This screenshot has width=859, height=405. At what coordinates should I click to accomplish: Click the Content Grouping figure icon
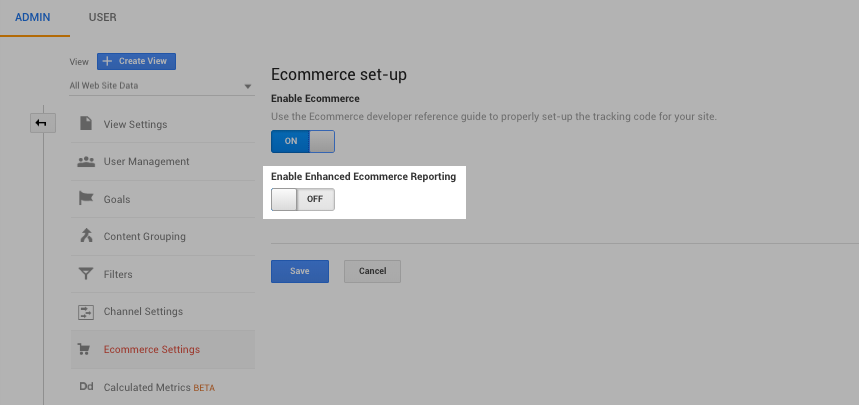86,236
